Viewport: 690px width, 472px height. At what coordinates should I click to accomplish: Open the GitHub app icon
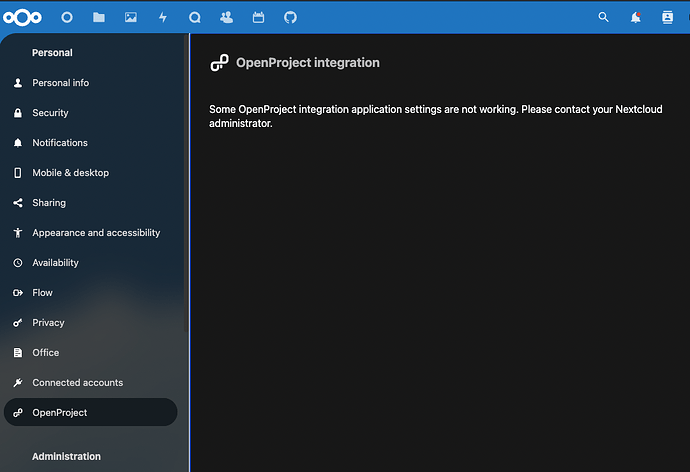coord(290,18)
